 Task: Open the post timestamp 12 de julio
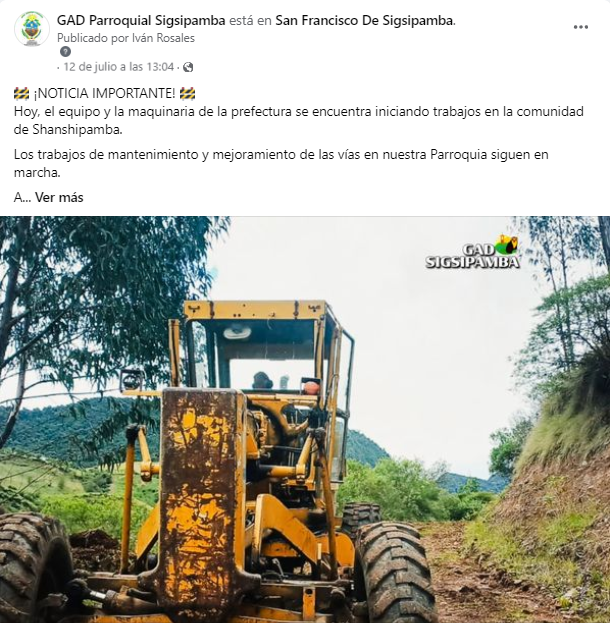click(118, 67)
